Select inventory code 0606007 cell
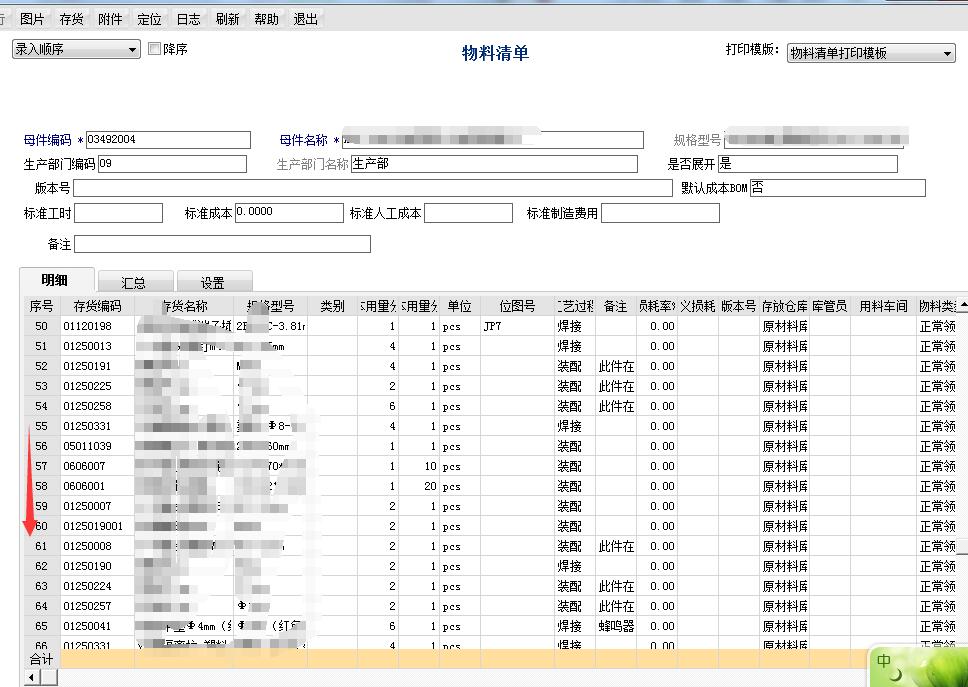The height and width of the screenshot is (687, 968). pyautogui.click(x=97, y=466)
